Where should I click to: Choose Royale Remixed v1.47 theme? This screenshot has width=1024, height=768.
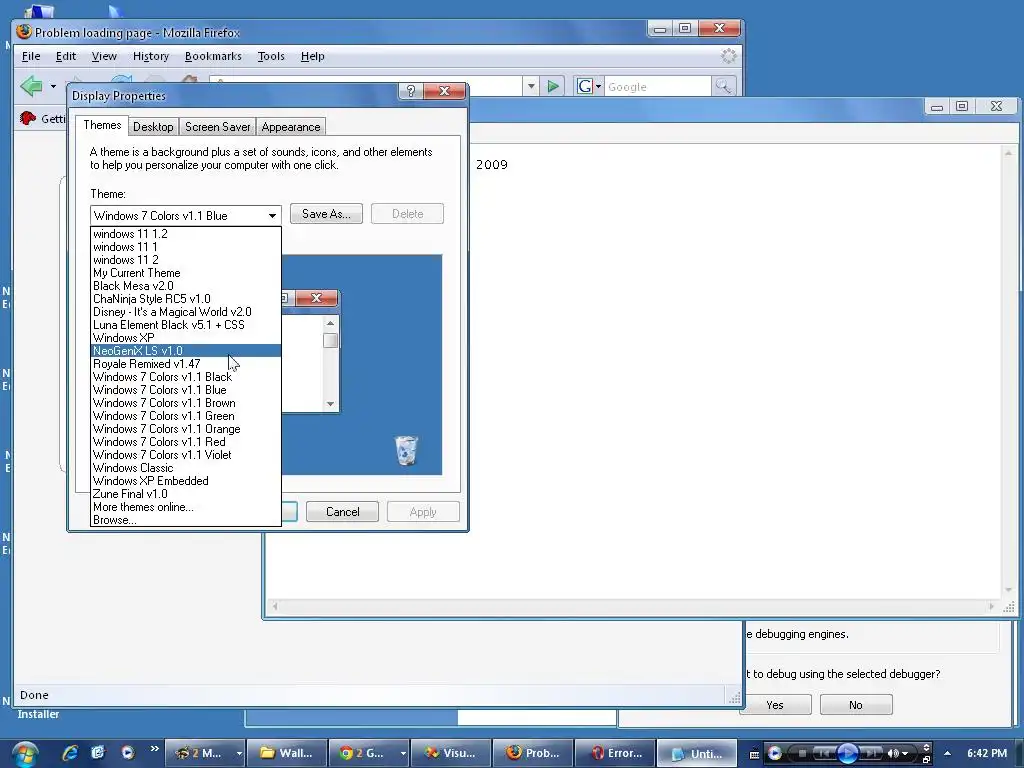(185, 364)
